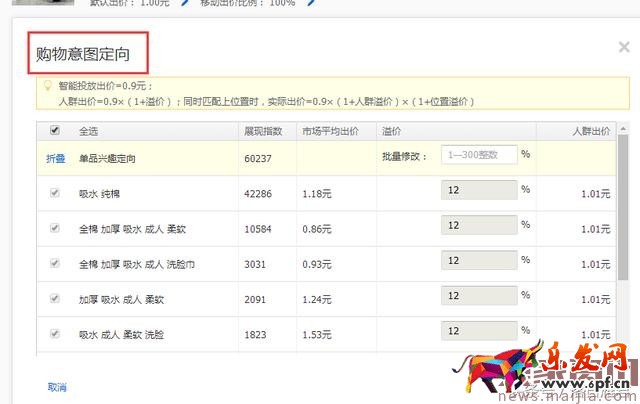Toggle checkbox for 加厚 吸水 成人 柔软
This screenshot has width=640, height=404.
[54, 297]
